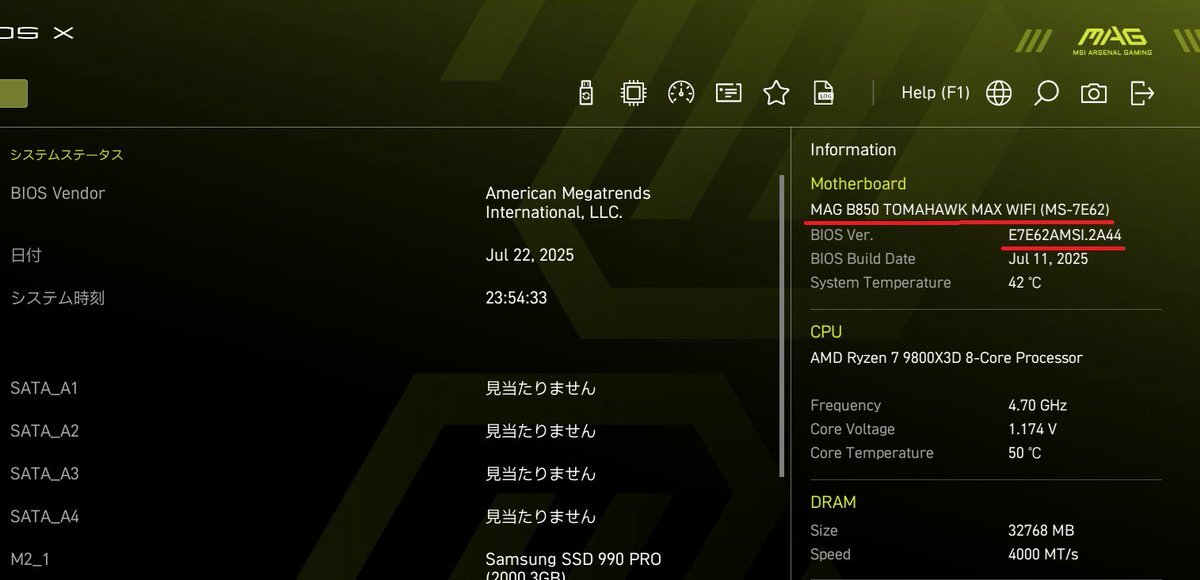
Task: Click BIOS Build Date Jul 11, 2025
Action: 1048,259
